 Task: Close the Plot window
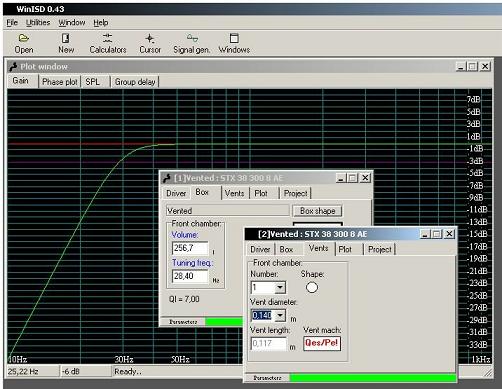point(485,67)
